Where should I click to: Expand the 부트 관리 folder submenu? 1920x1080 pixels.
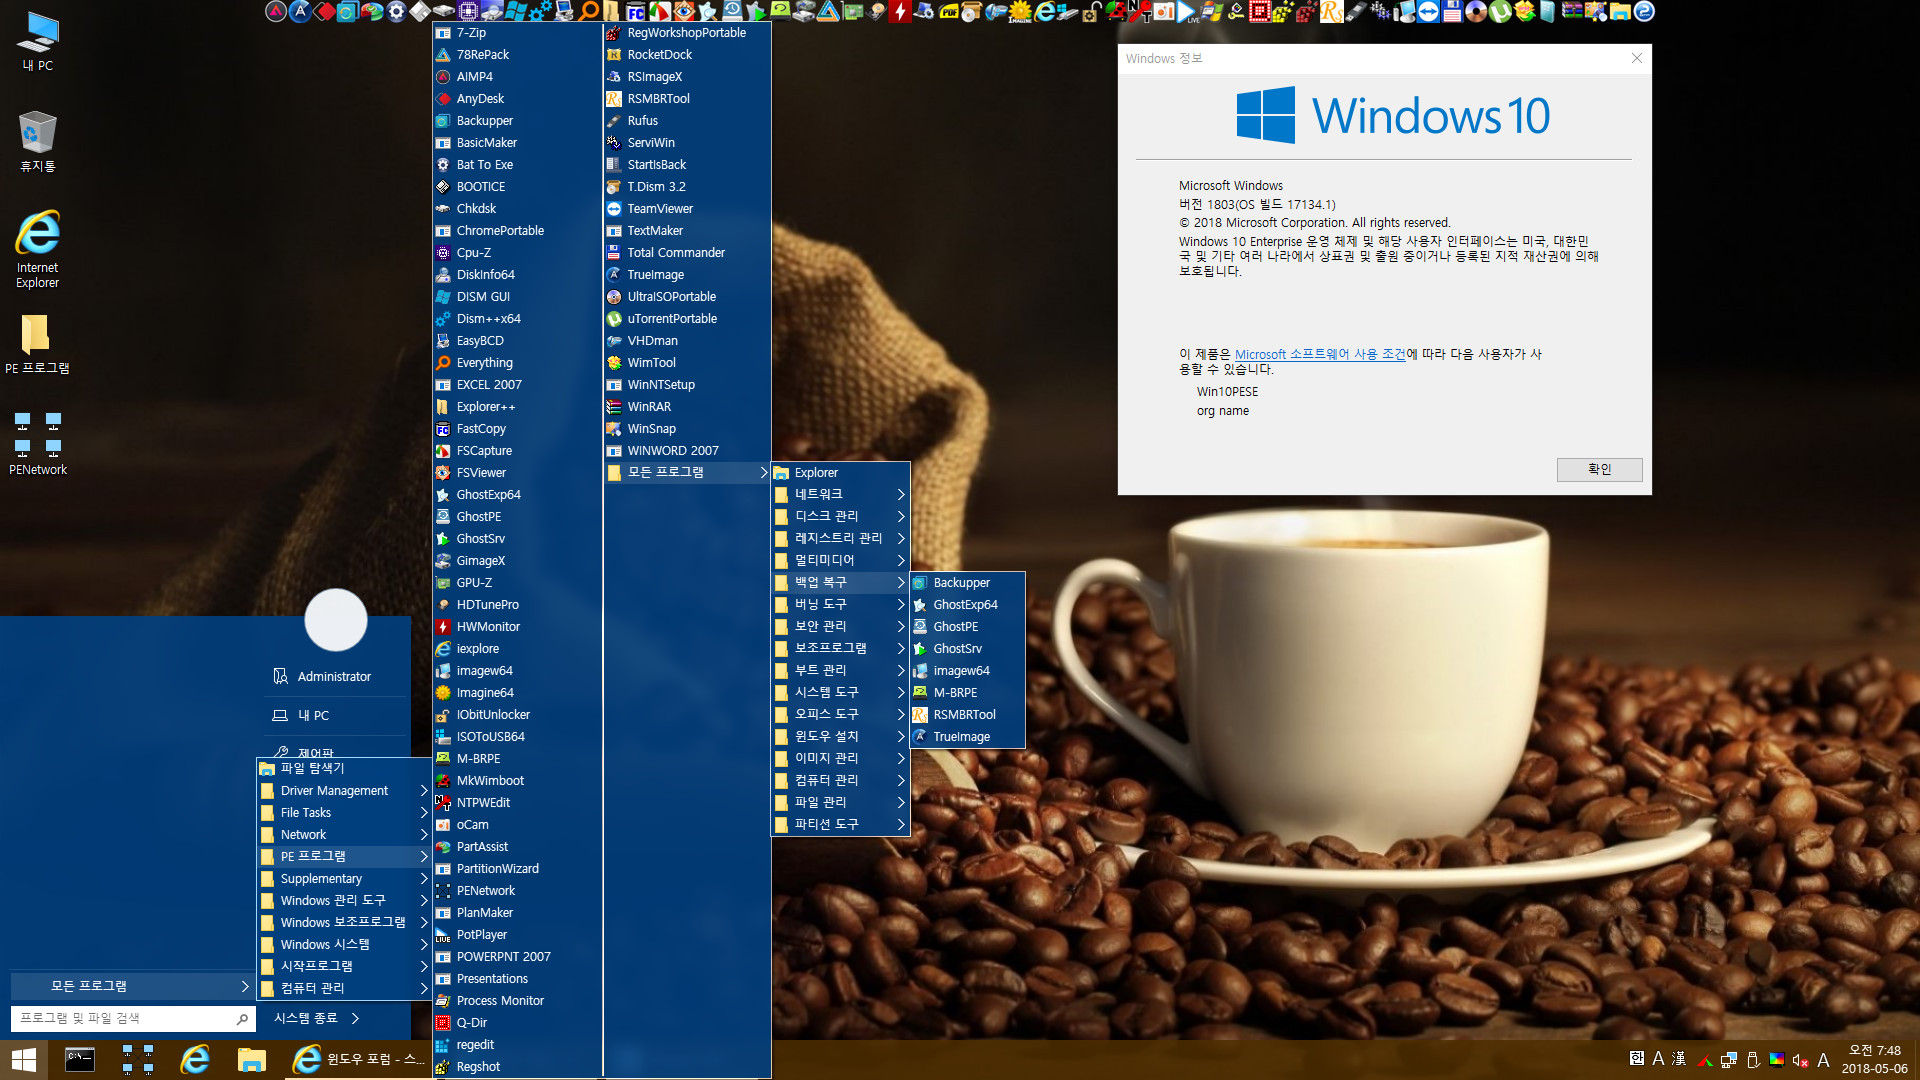(x=840, y=671)
